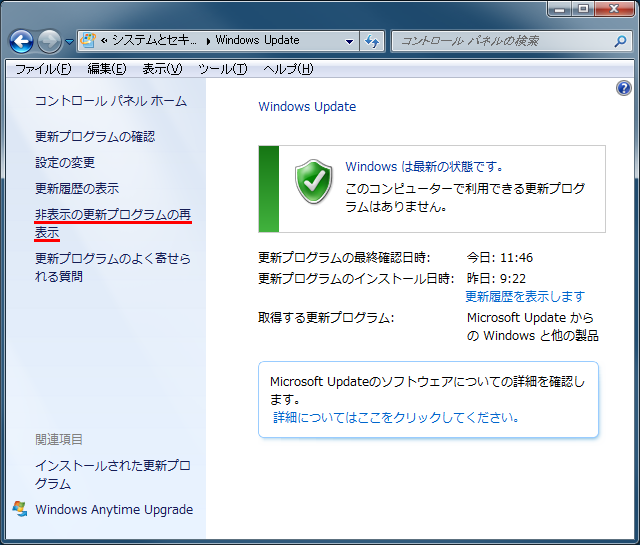This screenshot has width=640, height=545.
Task: Click the blue help question mark icon
Action: click(x=624, y=89)
